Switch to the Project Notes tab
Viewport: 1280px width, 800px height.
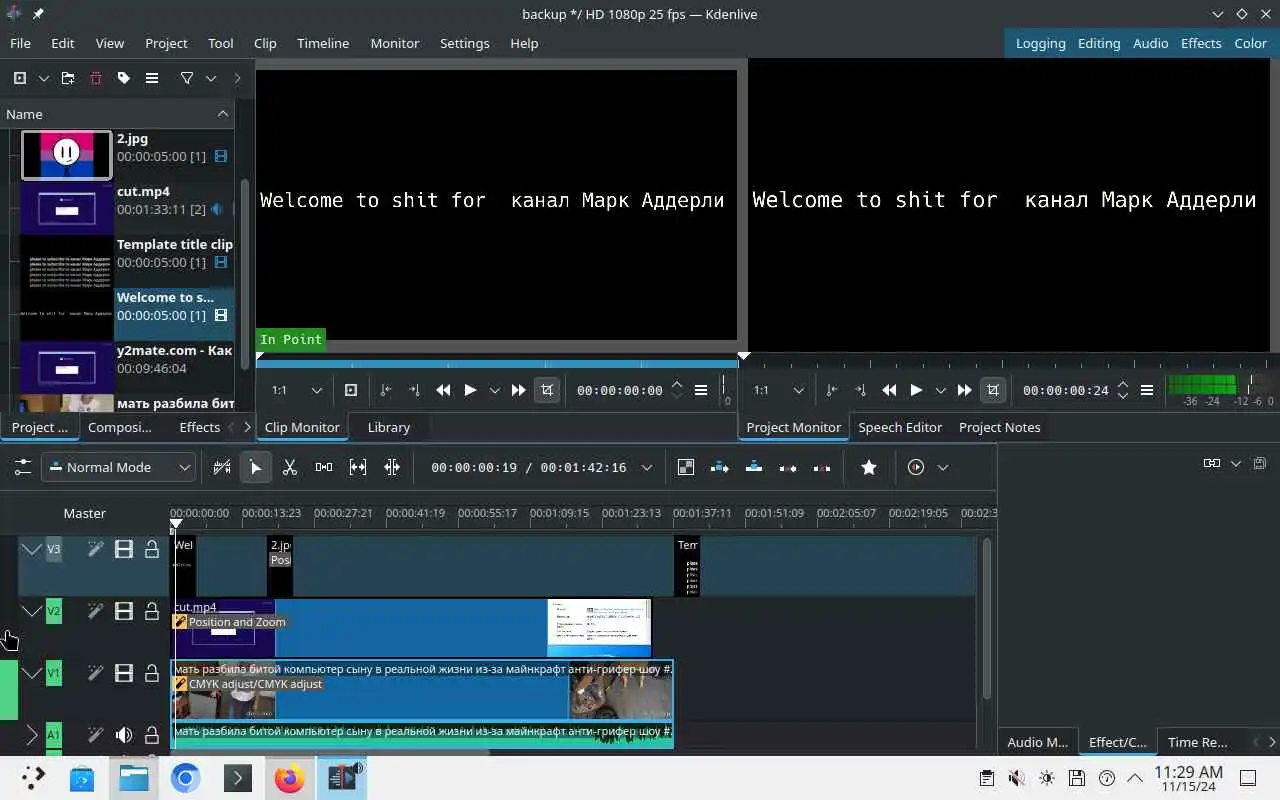tap(1000, 427)
